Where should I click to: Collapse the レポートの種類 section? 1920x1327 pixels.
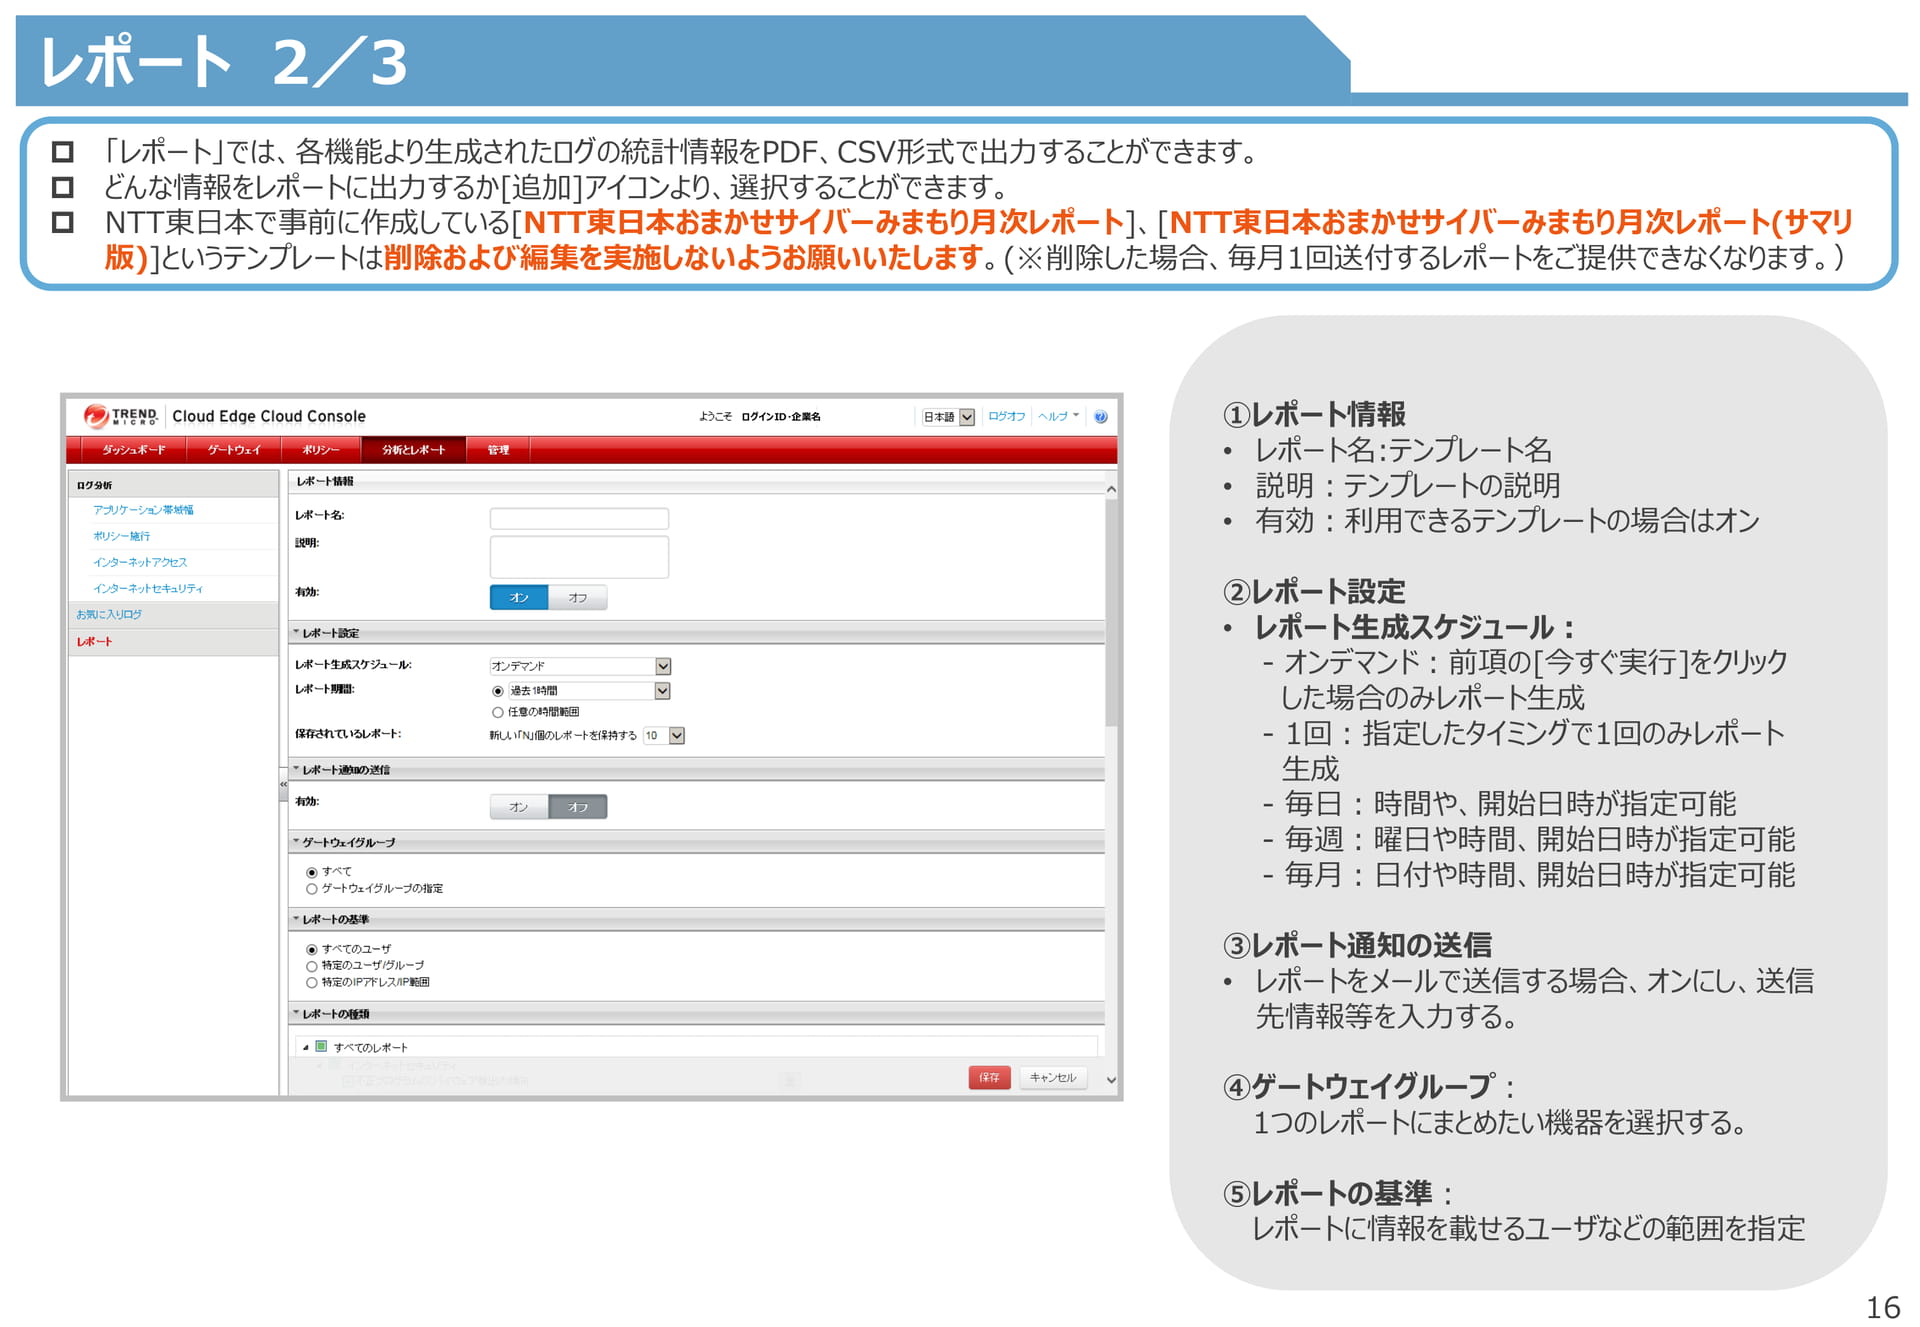[x=296, y=1014]
